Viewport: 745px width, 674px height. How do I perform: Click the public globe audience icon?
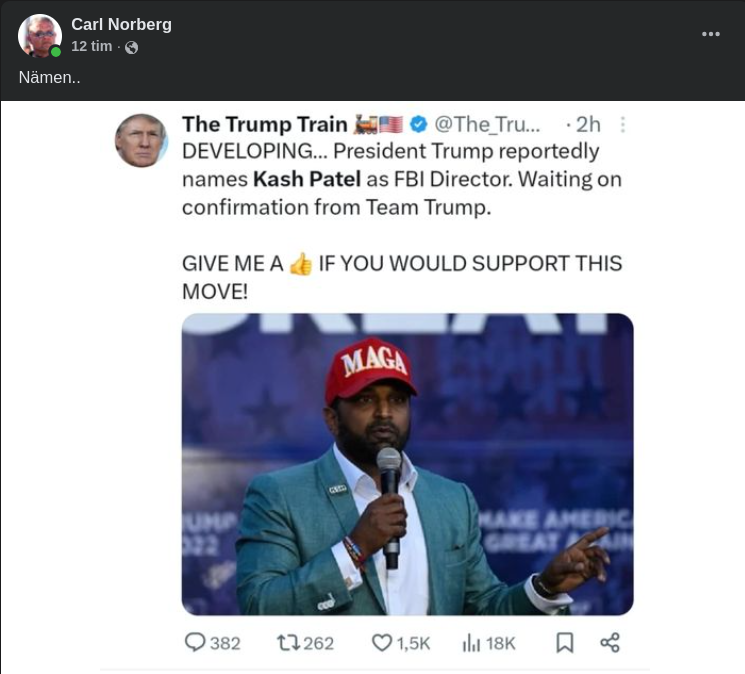131,47
